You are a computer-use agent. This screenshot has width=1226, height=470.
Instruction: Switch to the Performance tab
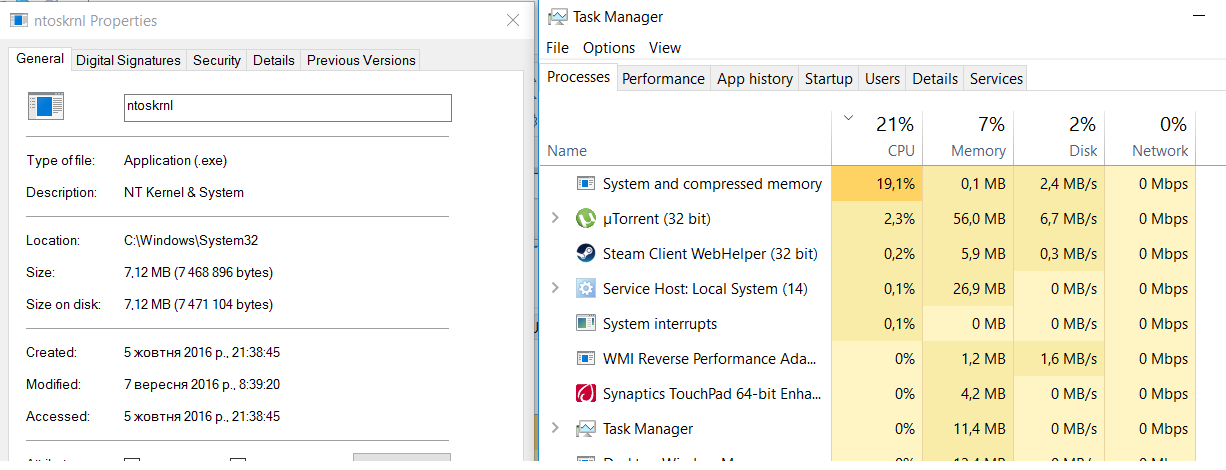tap(663, 78)
